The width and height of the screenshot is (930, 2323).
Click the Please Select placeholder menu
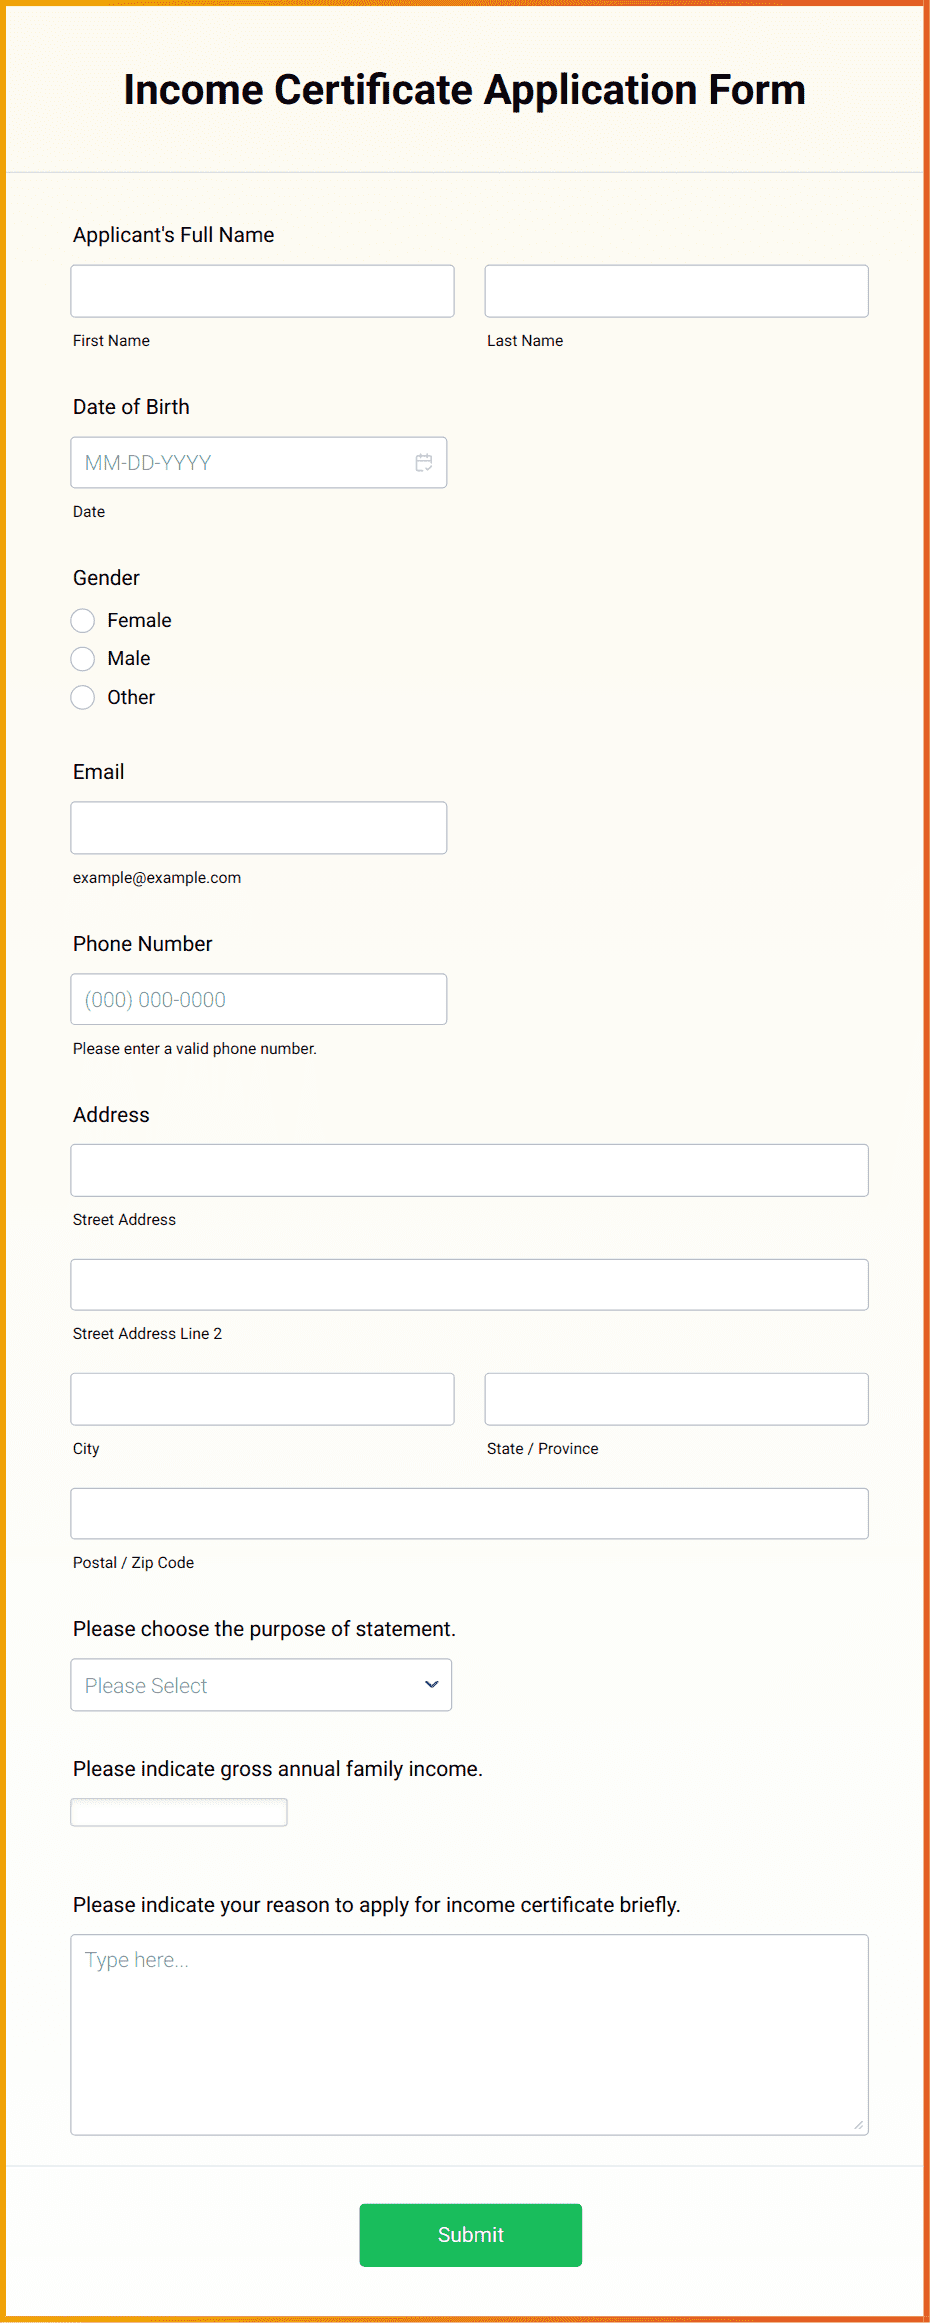click(x=200, y=1684)
